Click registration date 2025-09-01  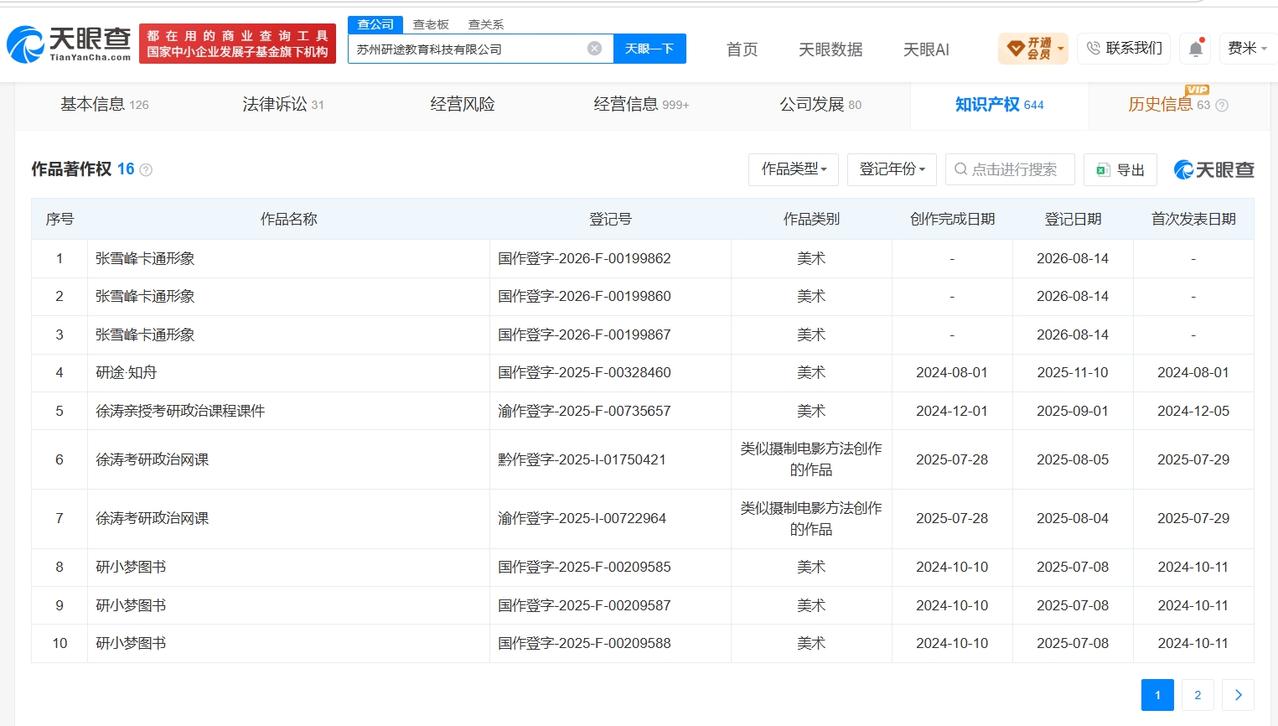pyautogui.click(x=1072, y=410)
